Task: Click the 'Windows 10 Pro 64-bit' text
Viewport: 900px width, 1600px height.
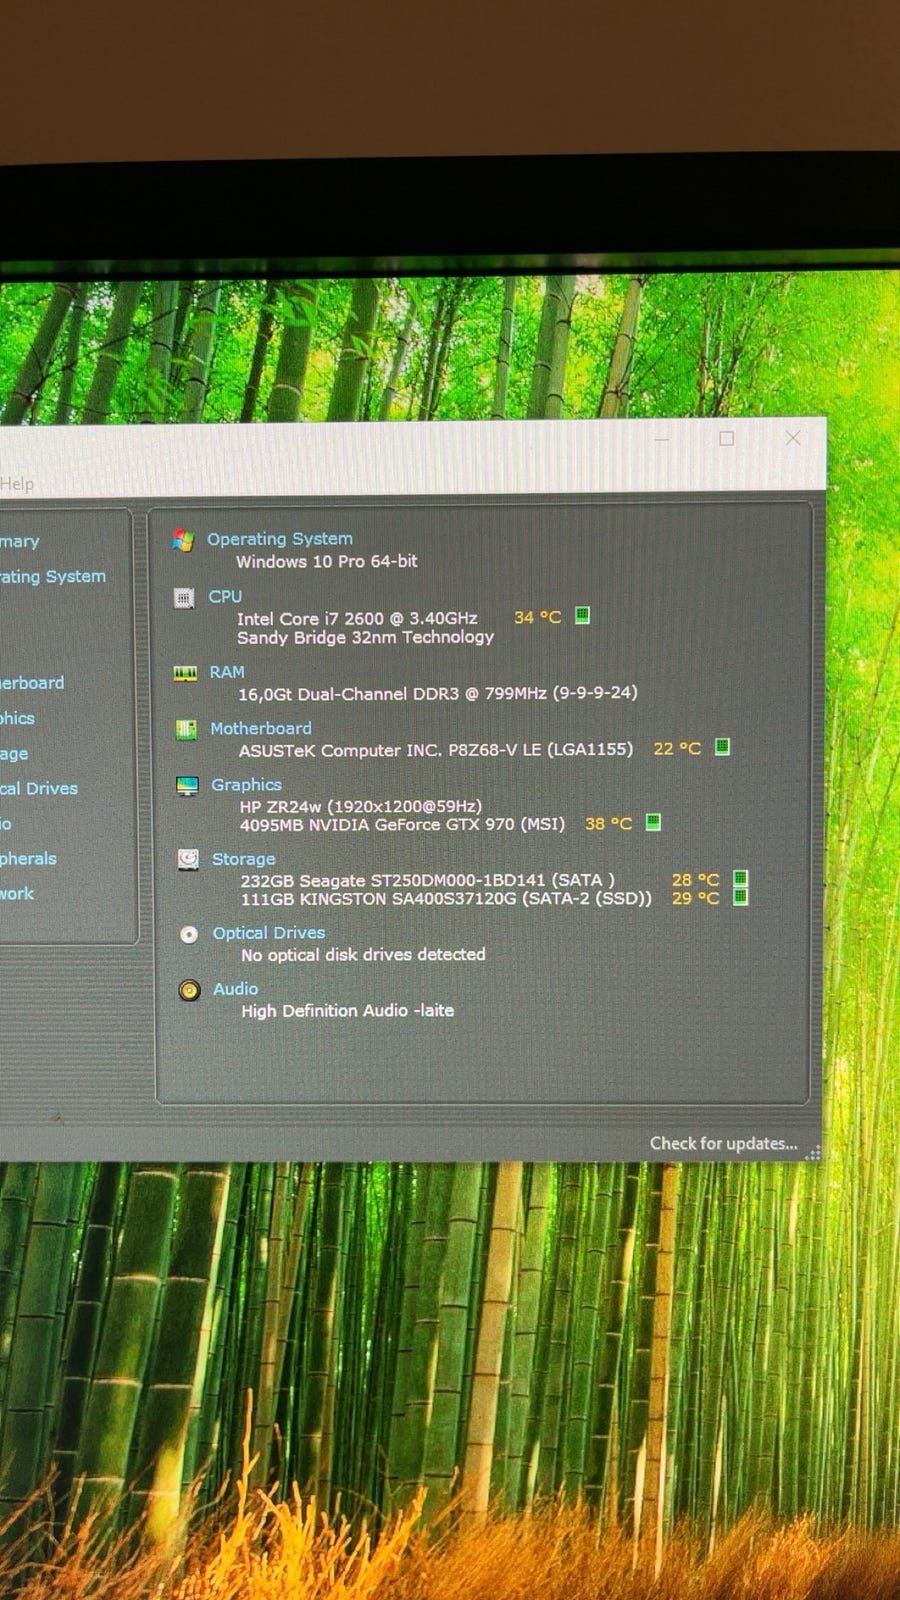Action: click(327, 562)
